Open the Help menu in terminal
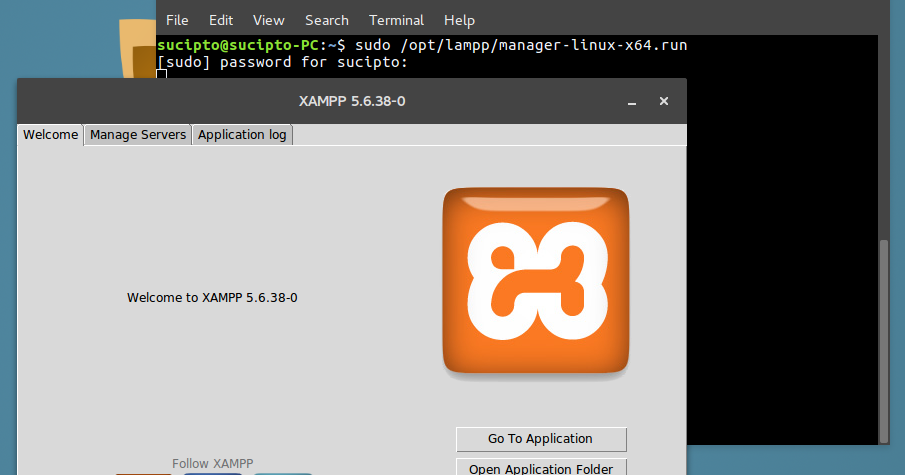This screenshot has height=475, width=905. tap(459, 20)
